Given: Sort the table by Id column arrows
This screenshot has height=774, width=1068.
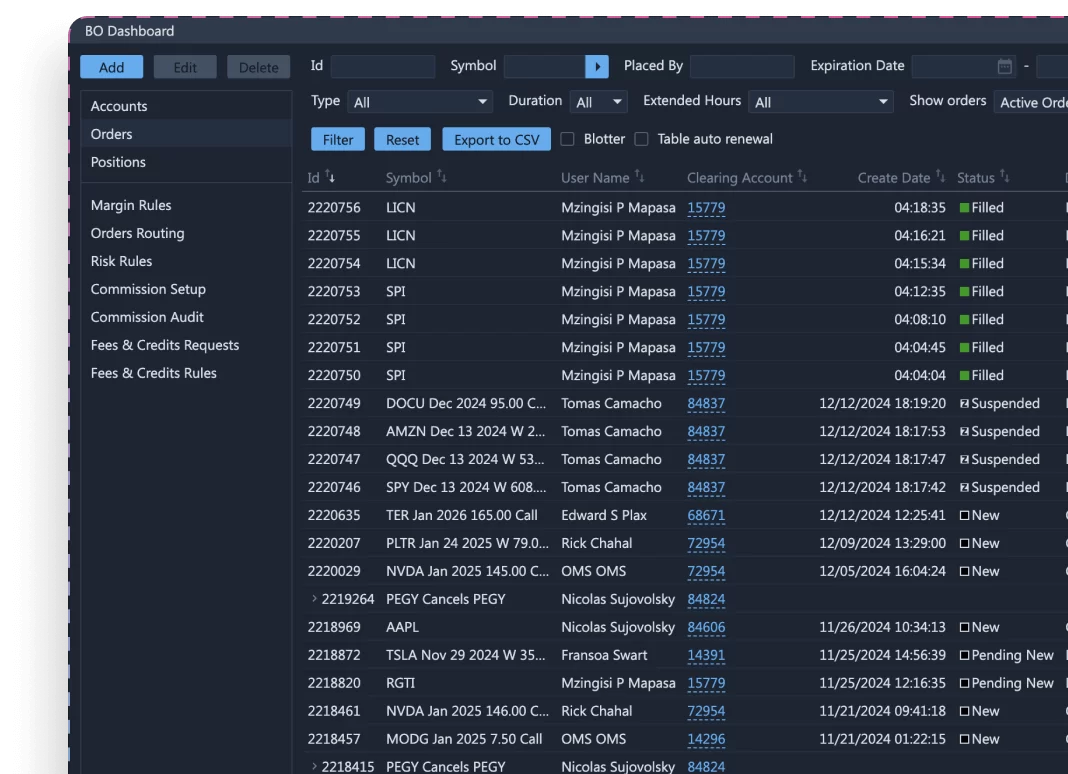Looking at the screenshot, I should point(330,177).
